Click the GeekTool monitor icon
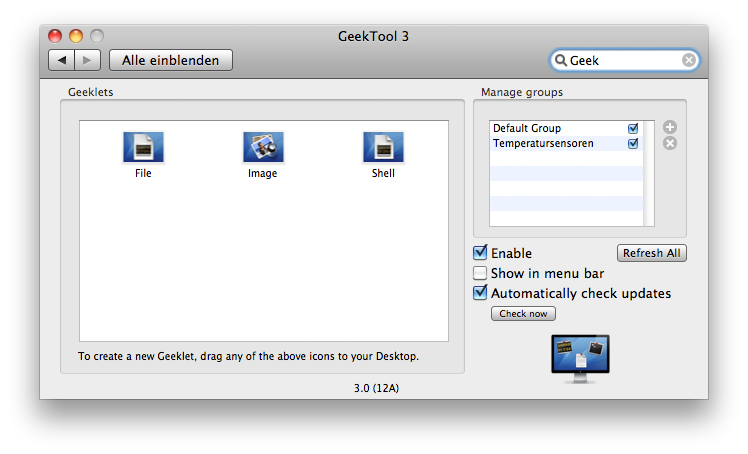Image resolution: width=748 pixels, height=454 pixels. (580, 359)
